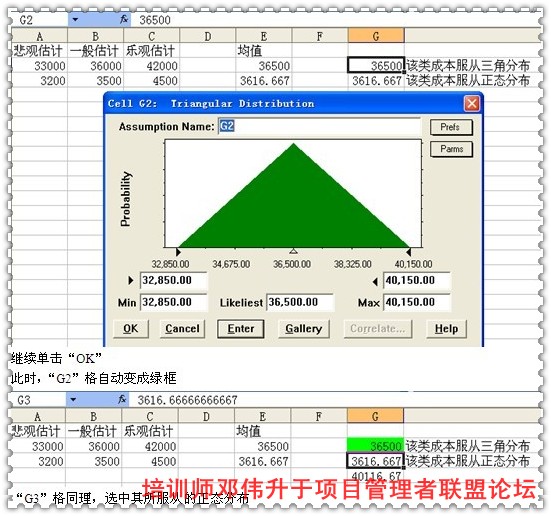This screenshot has width=551, height=516.
Task: Close the Triangular Distribution dialog
Action: point(472,104)
